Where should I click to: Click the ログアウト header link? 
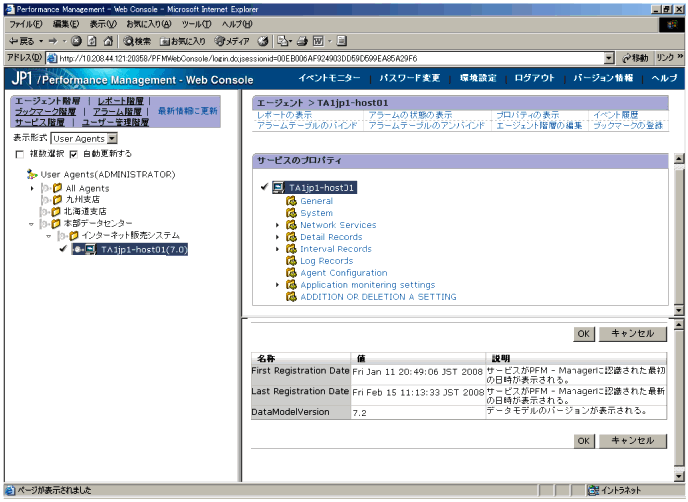tap(534, 77)
